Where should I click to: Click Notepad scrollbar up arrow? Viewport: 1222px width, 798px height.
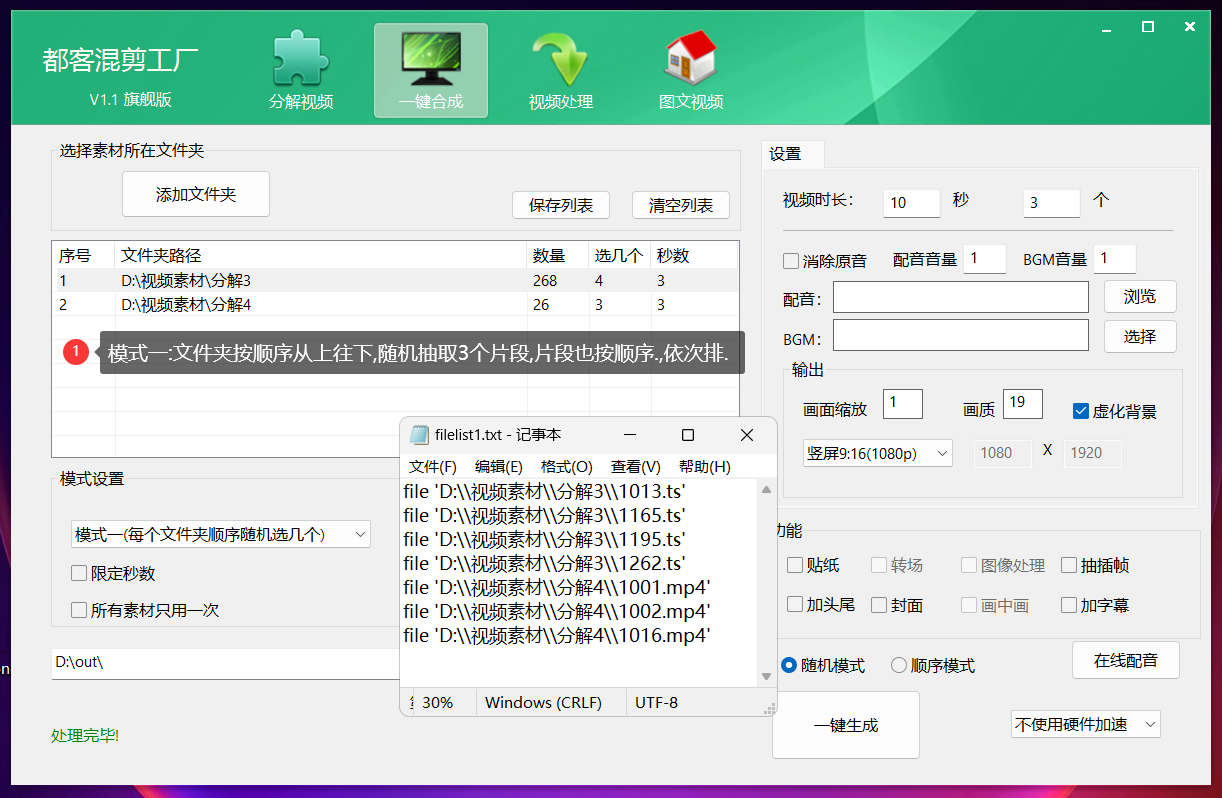tap(767, 488)
